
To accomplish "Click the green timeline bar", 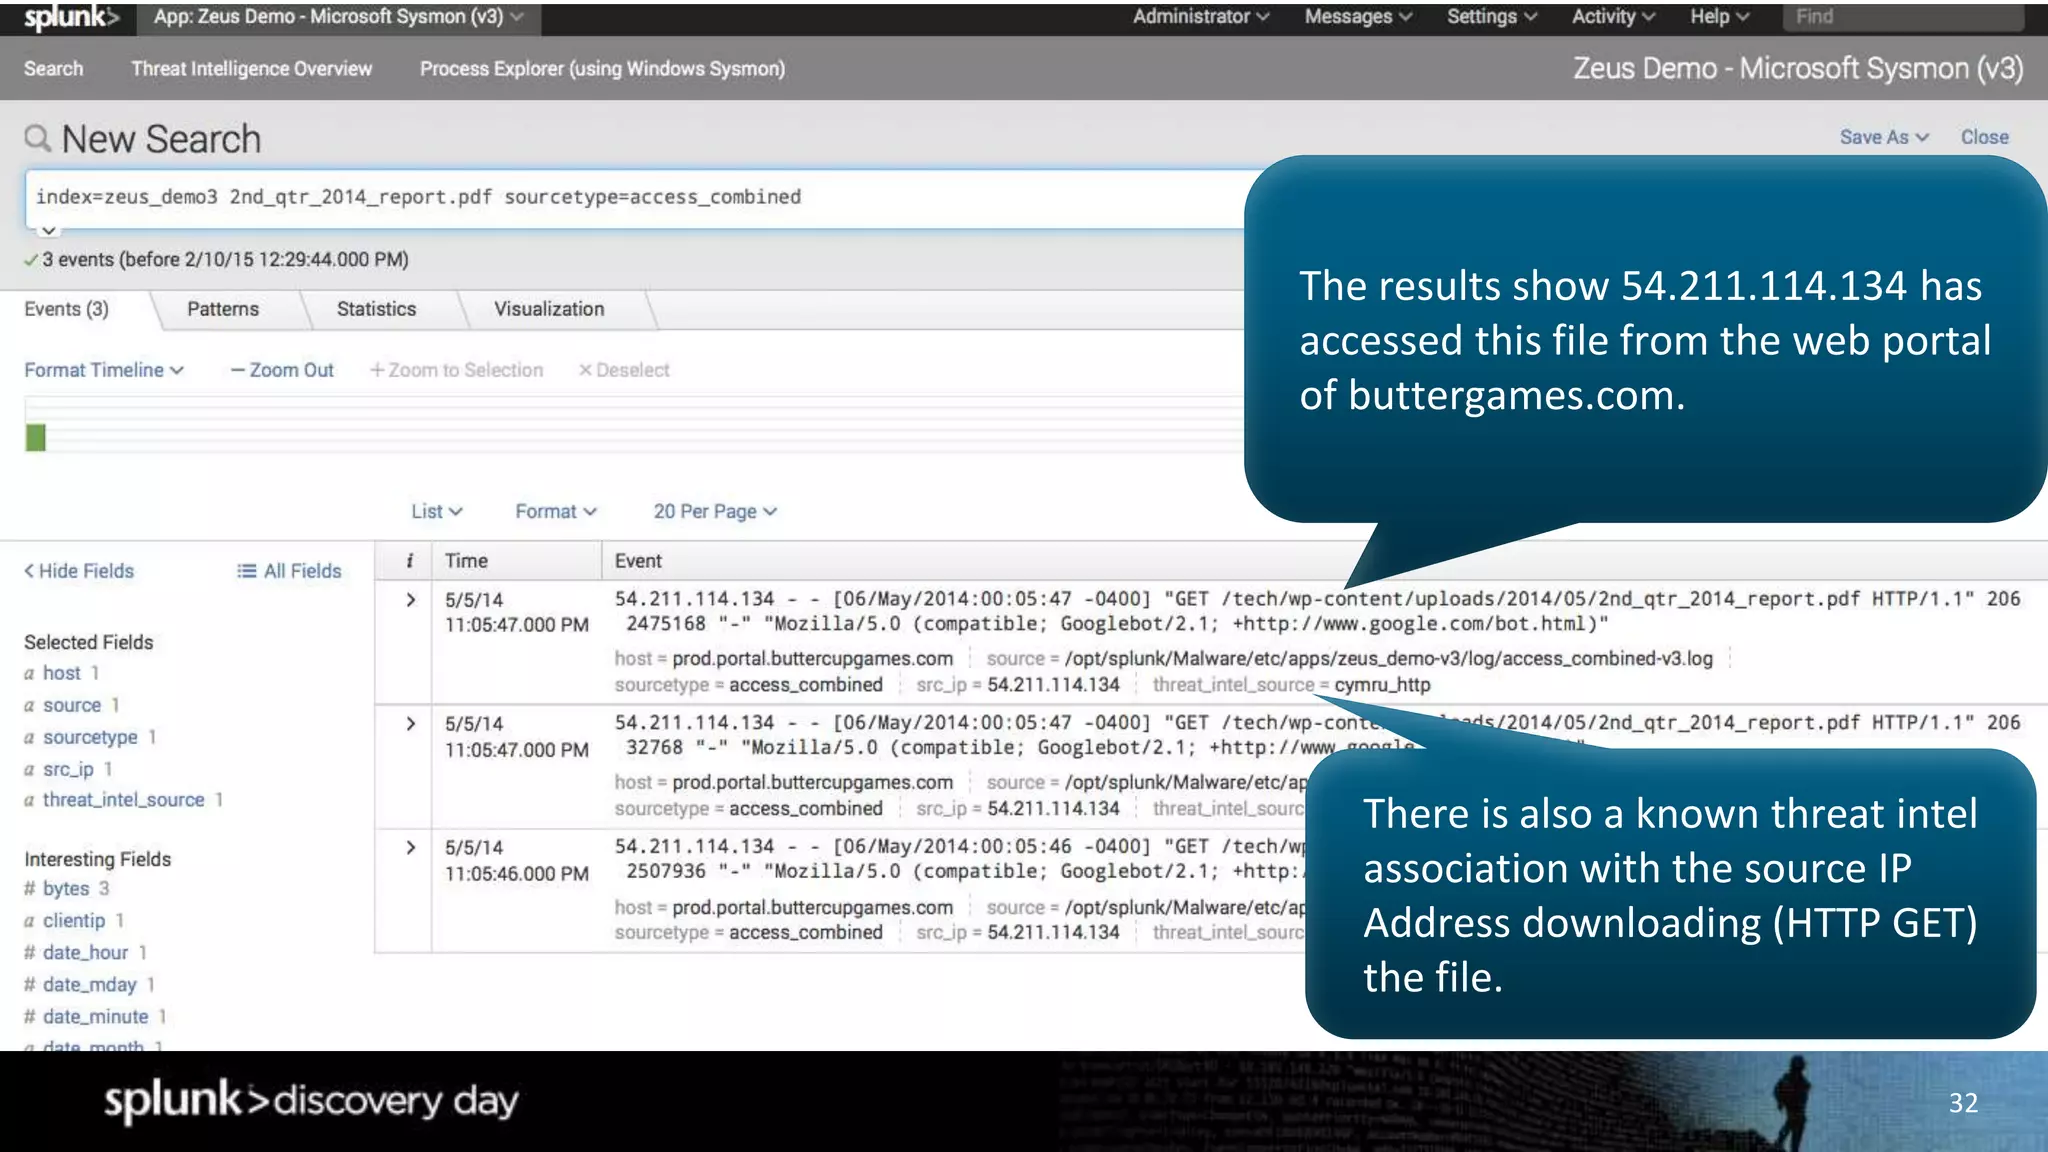I will [36, 437].
